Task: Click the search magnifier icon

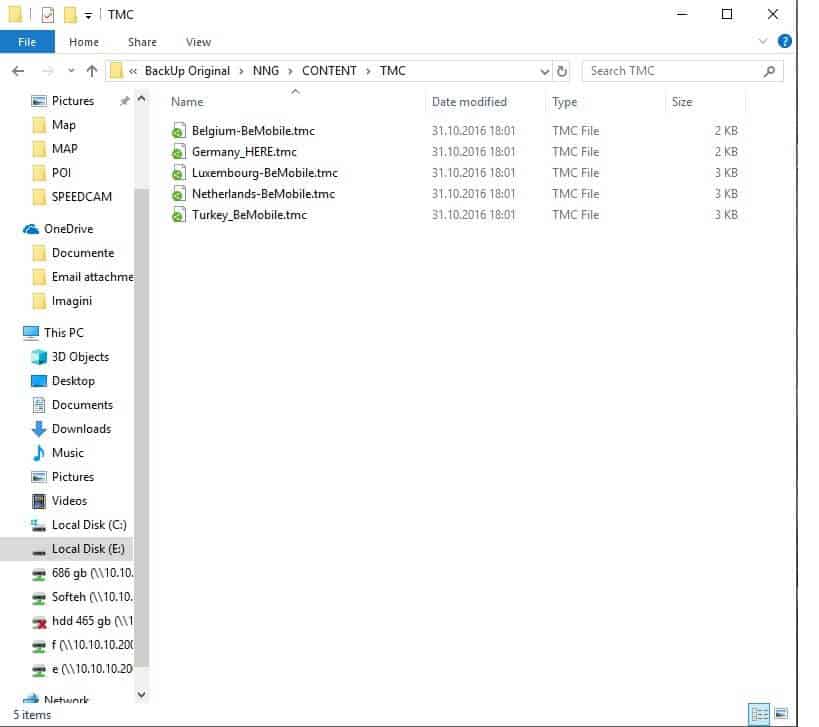Action: click(x=769, y=71)
